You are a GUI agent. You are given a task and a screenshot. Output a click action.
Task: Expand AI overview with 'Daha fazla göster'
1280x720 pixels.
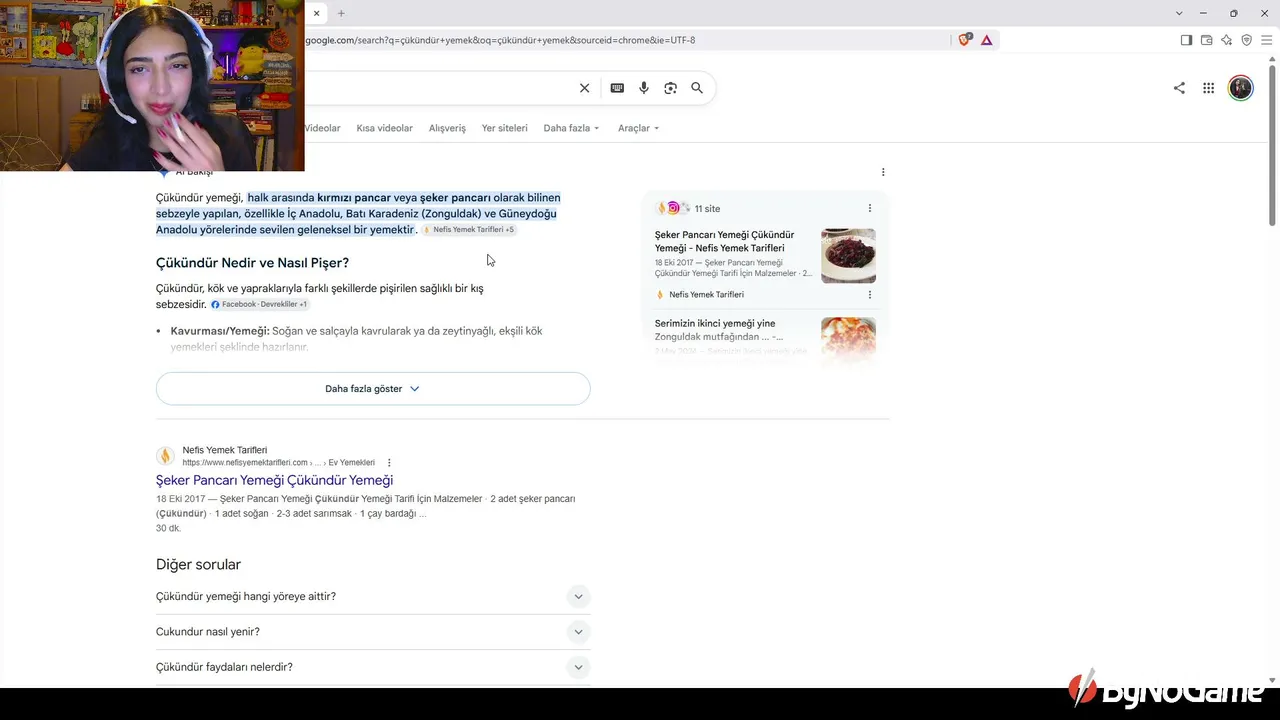pyautogui.click(x=373, y=389)
